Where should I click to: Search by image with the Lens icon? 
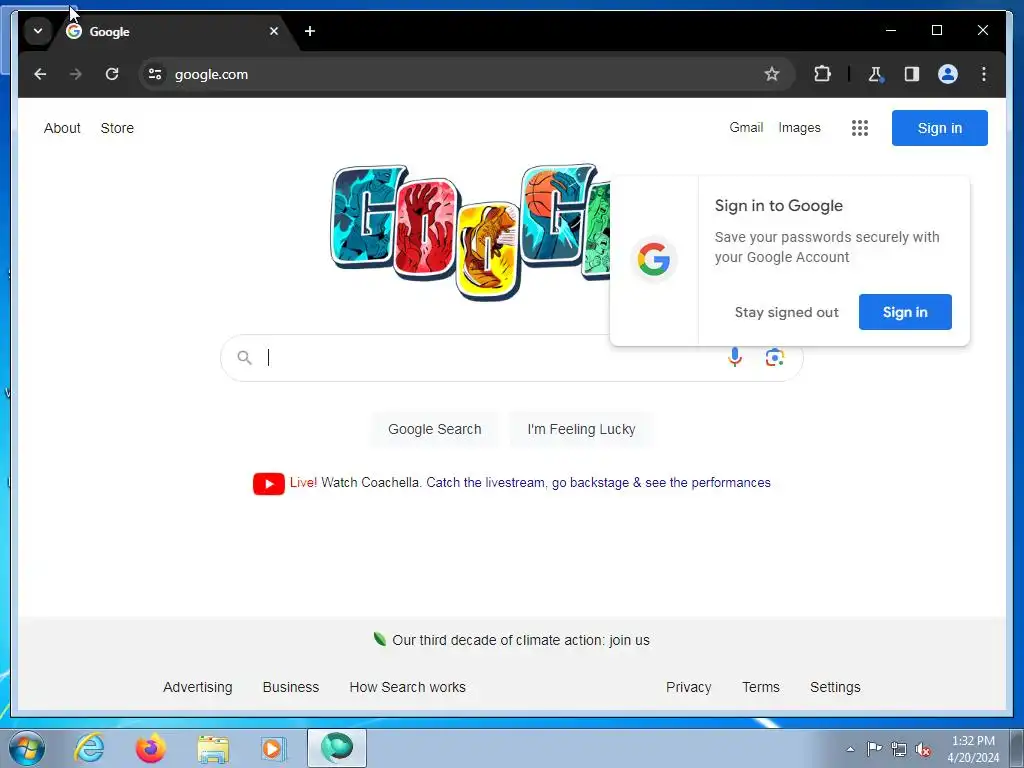tap(775, 357)
